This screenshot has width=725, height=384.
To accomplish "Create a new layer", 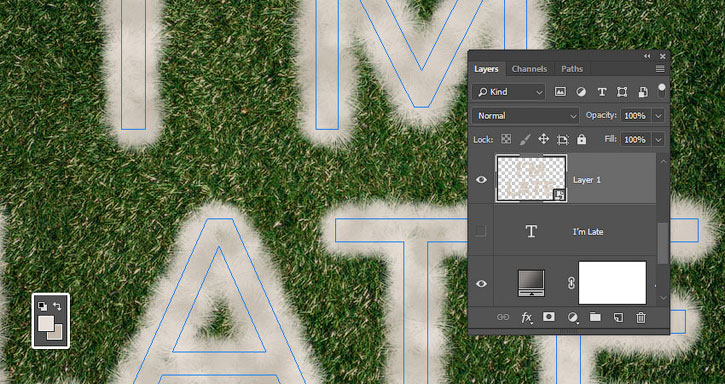I will point(618,317).
